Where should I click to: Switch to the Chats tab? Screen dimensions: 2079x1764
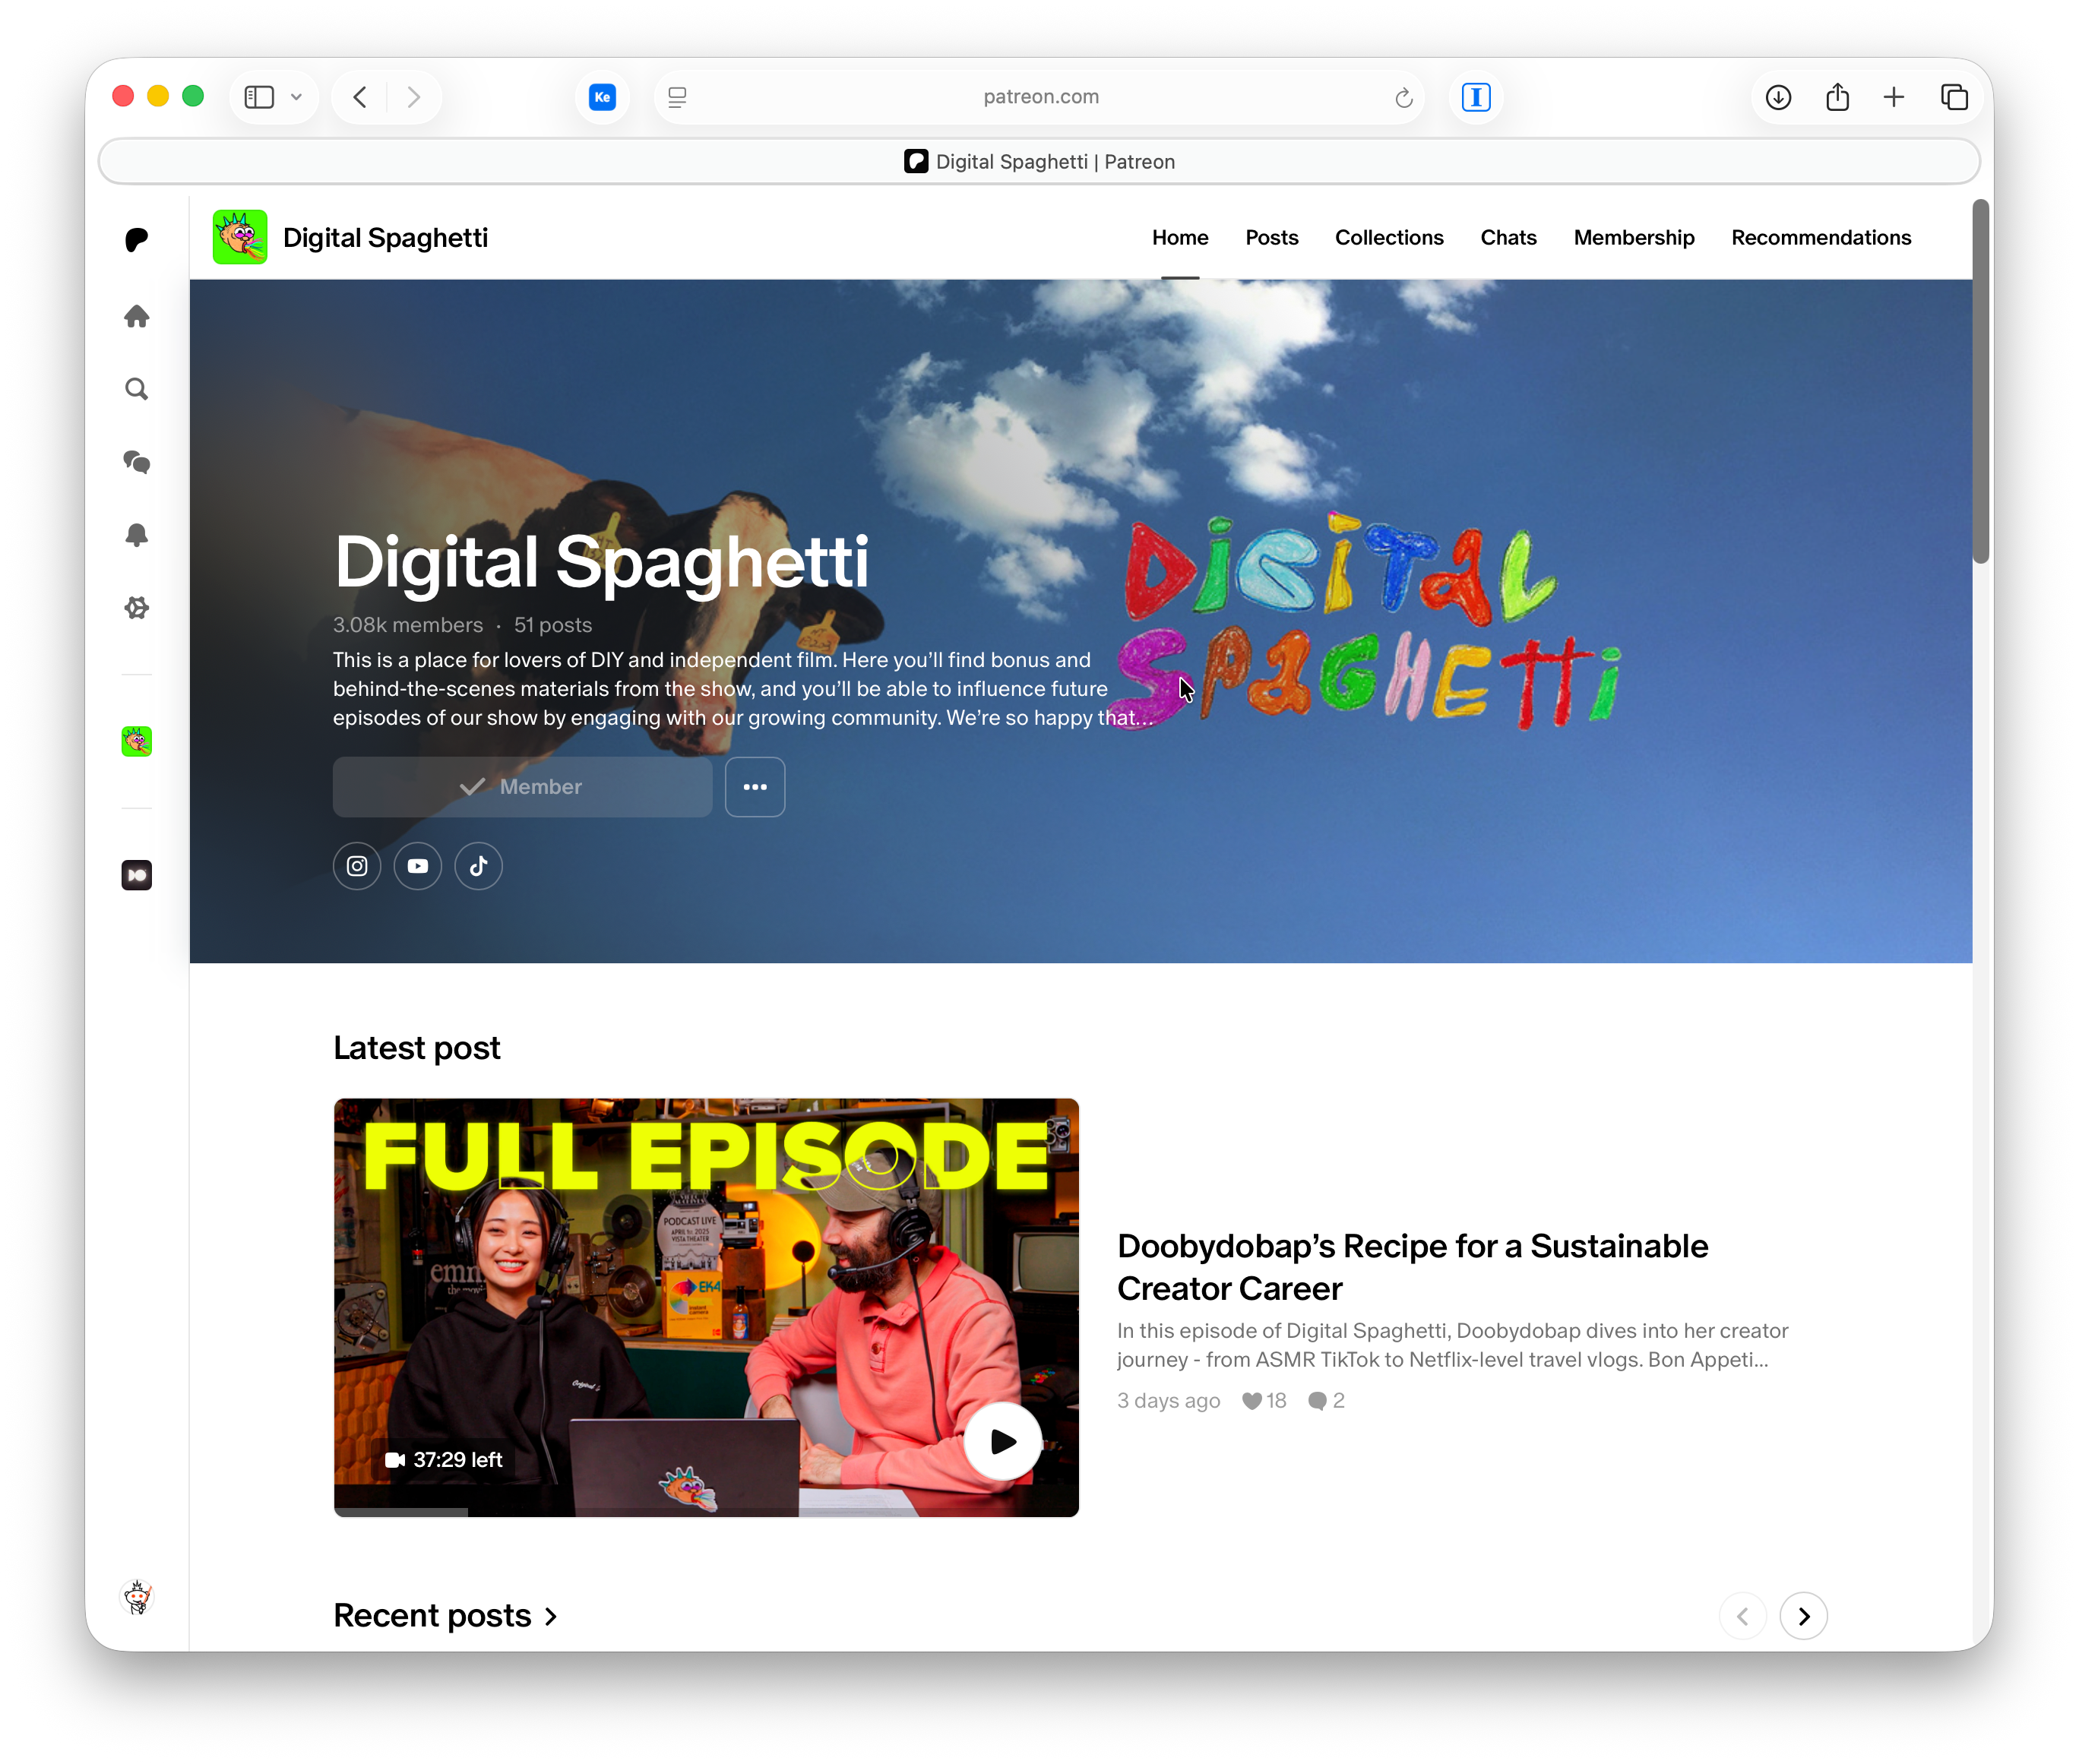(1508, 238)
